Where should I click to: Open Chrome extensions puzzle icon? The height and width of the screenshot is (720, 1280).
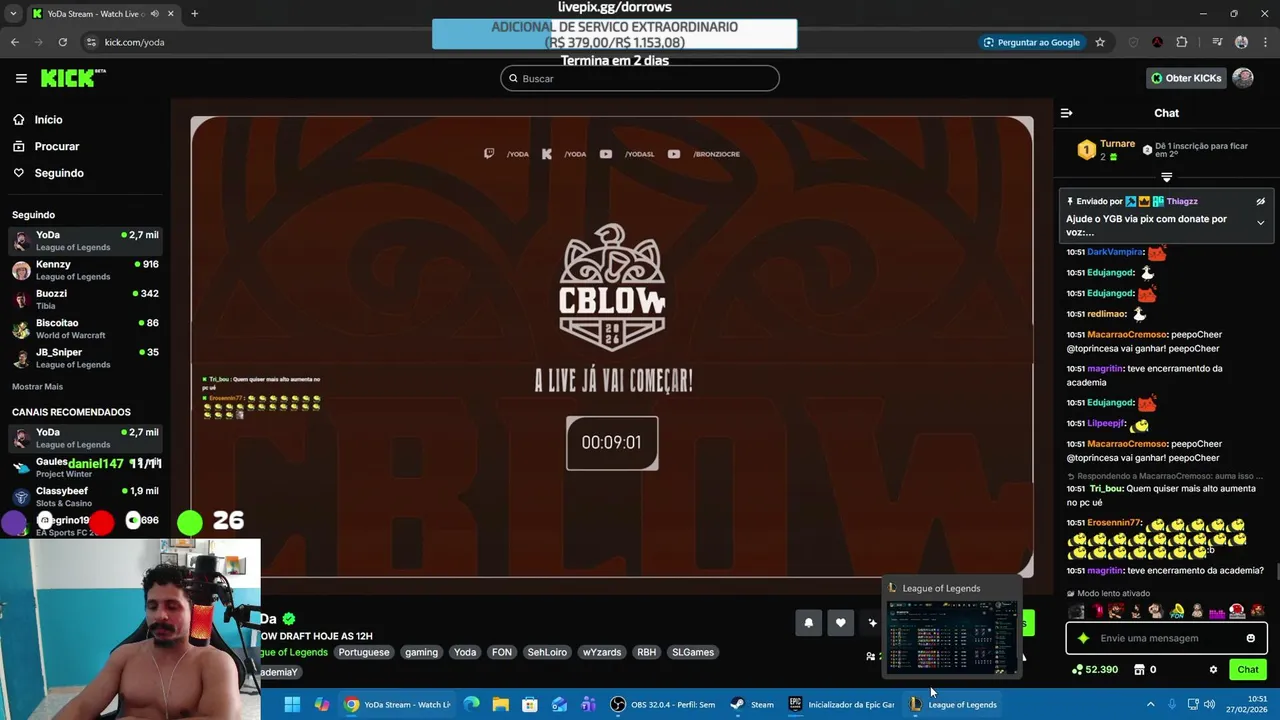[1182, 42]
